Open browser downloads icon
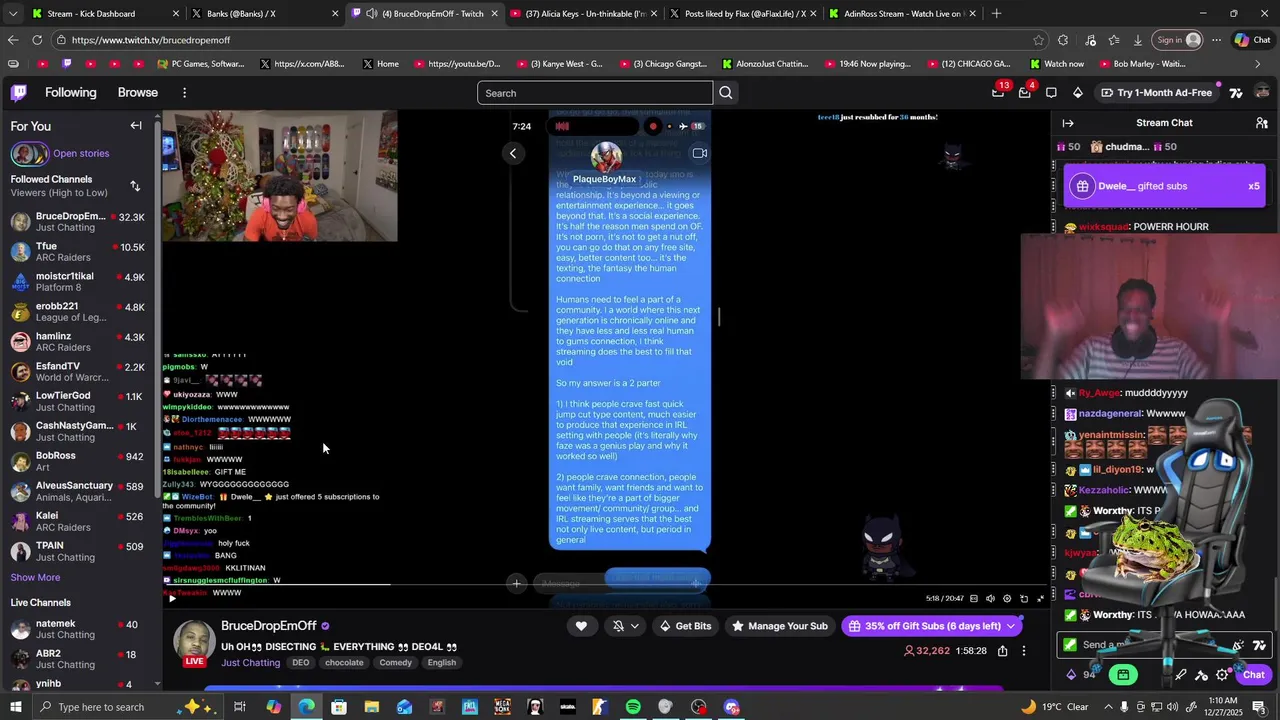Image resolution: width=1280 pixels, height=720 pixels. 1138,40
